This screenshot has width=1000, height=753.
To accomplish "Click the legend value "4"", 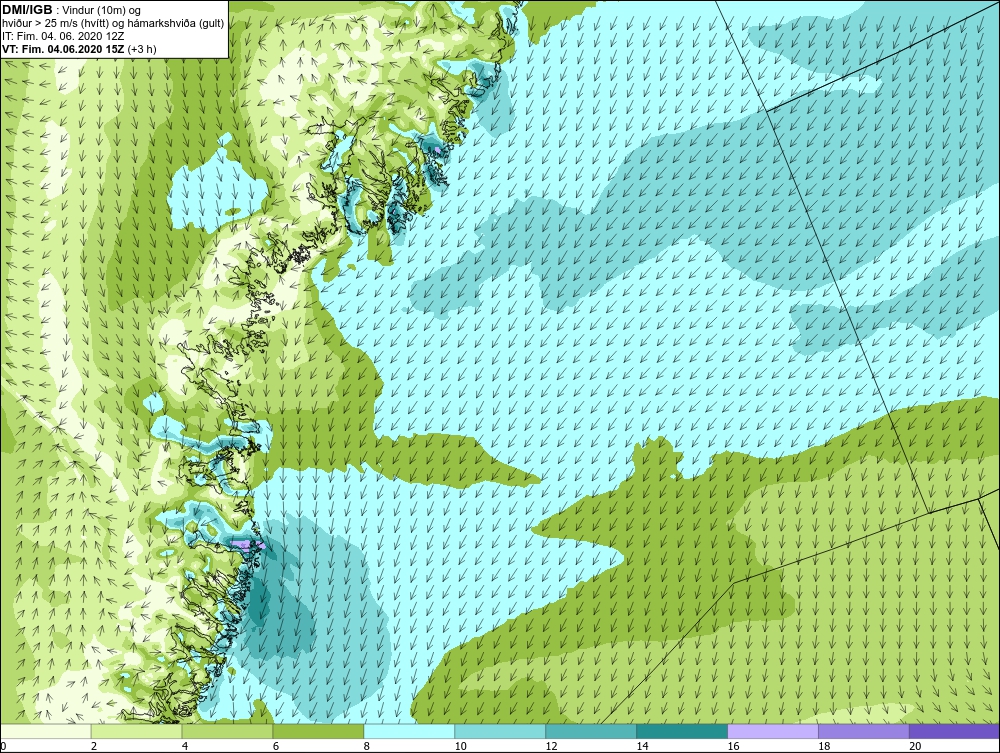I will [x=185, y=746].
